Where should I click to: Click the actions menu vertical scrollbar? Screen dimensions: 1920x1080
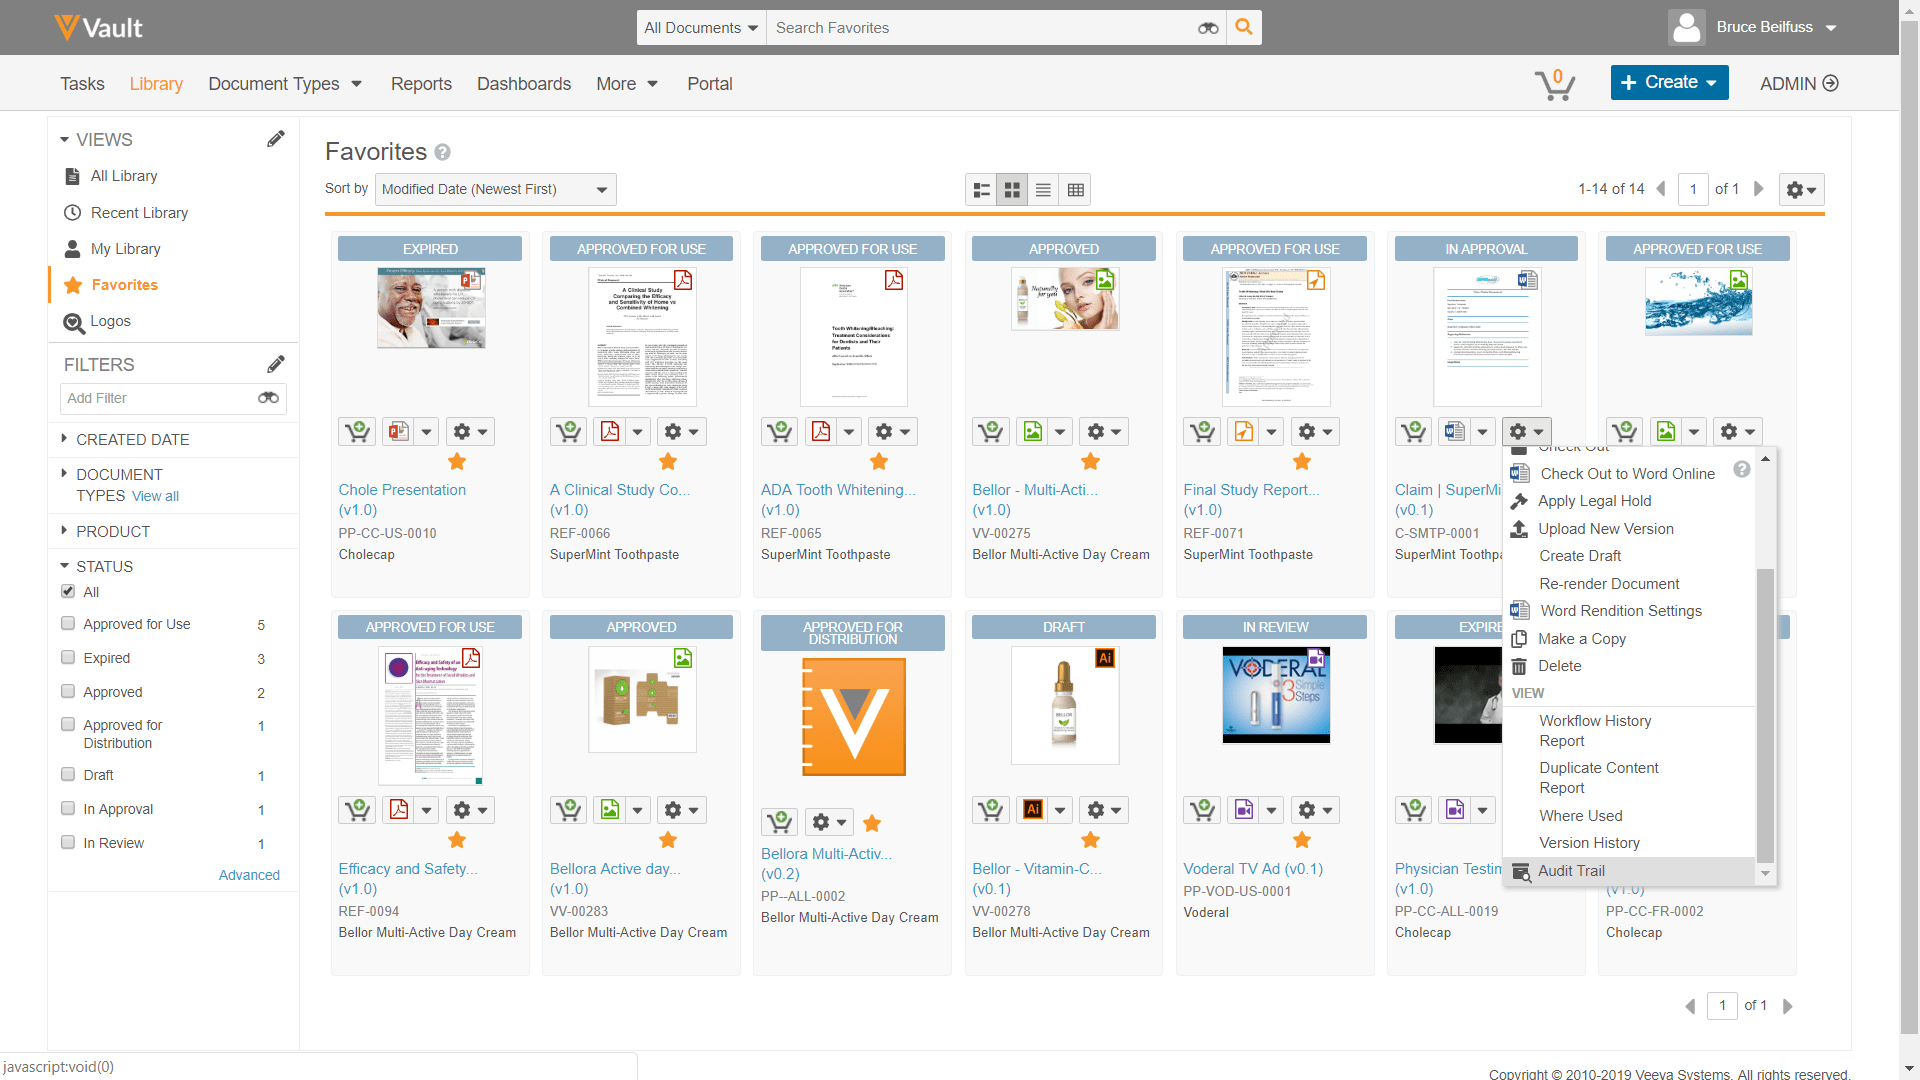point(1765,715)
